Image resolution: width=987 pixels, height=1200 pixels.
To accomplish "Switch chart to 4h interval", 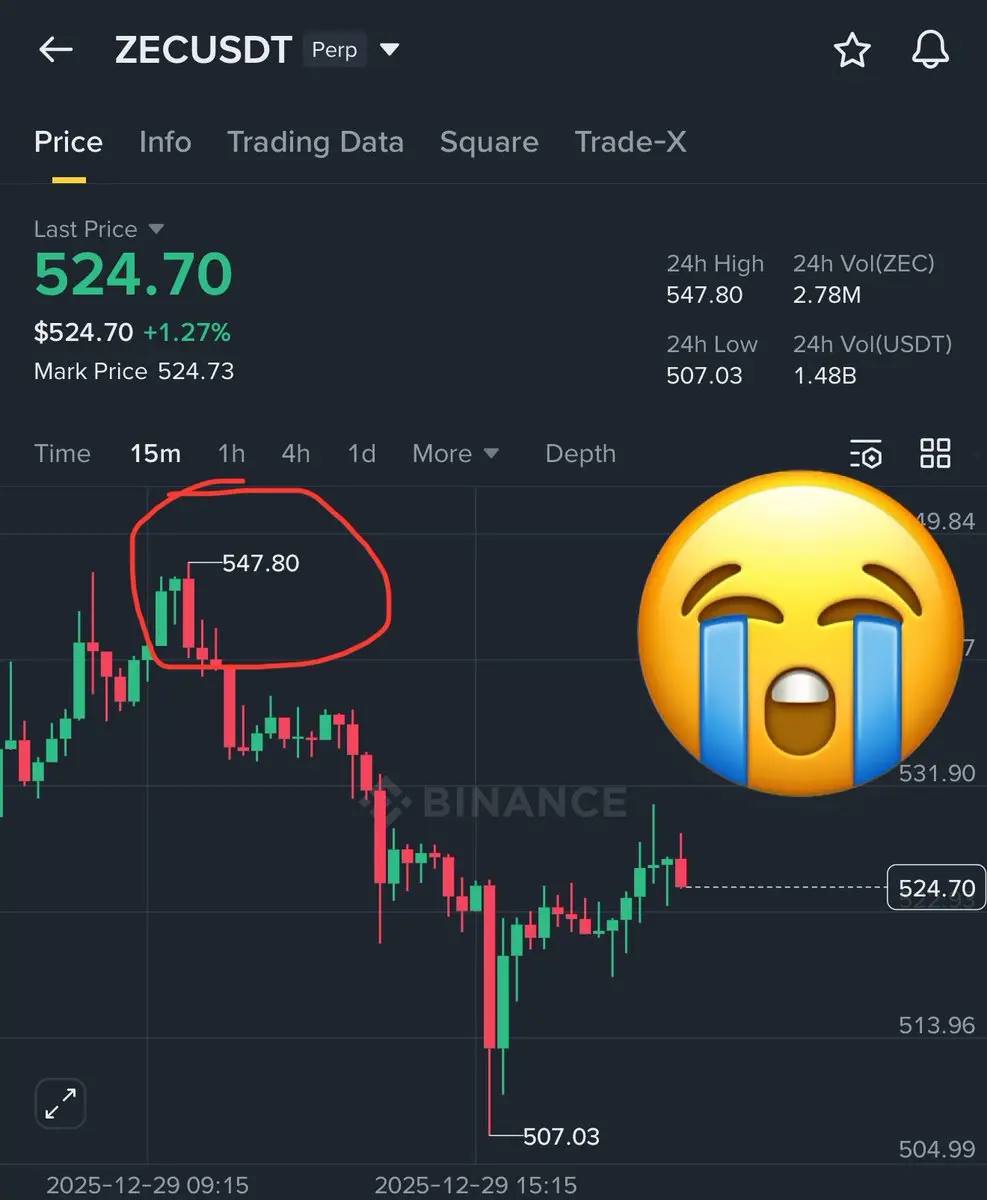I will pyautogui.click(x=295, y=454).
